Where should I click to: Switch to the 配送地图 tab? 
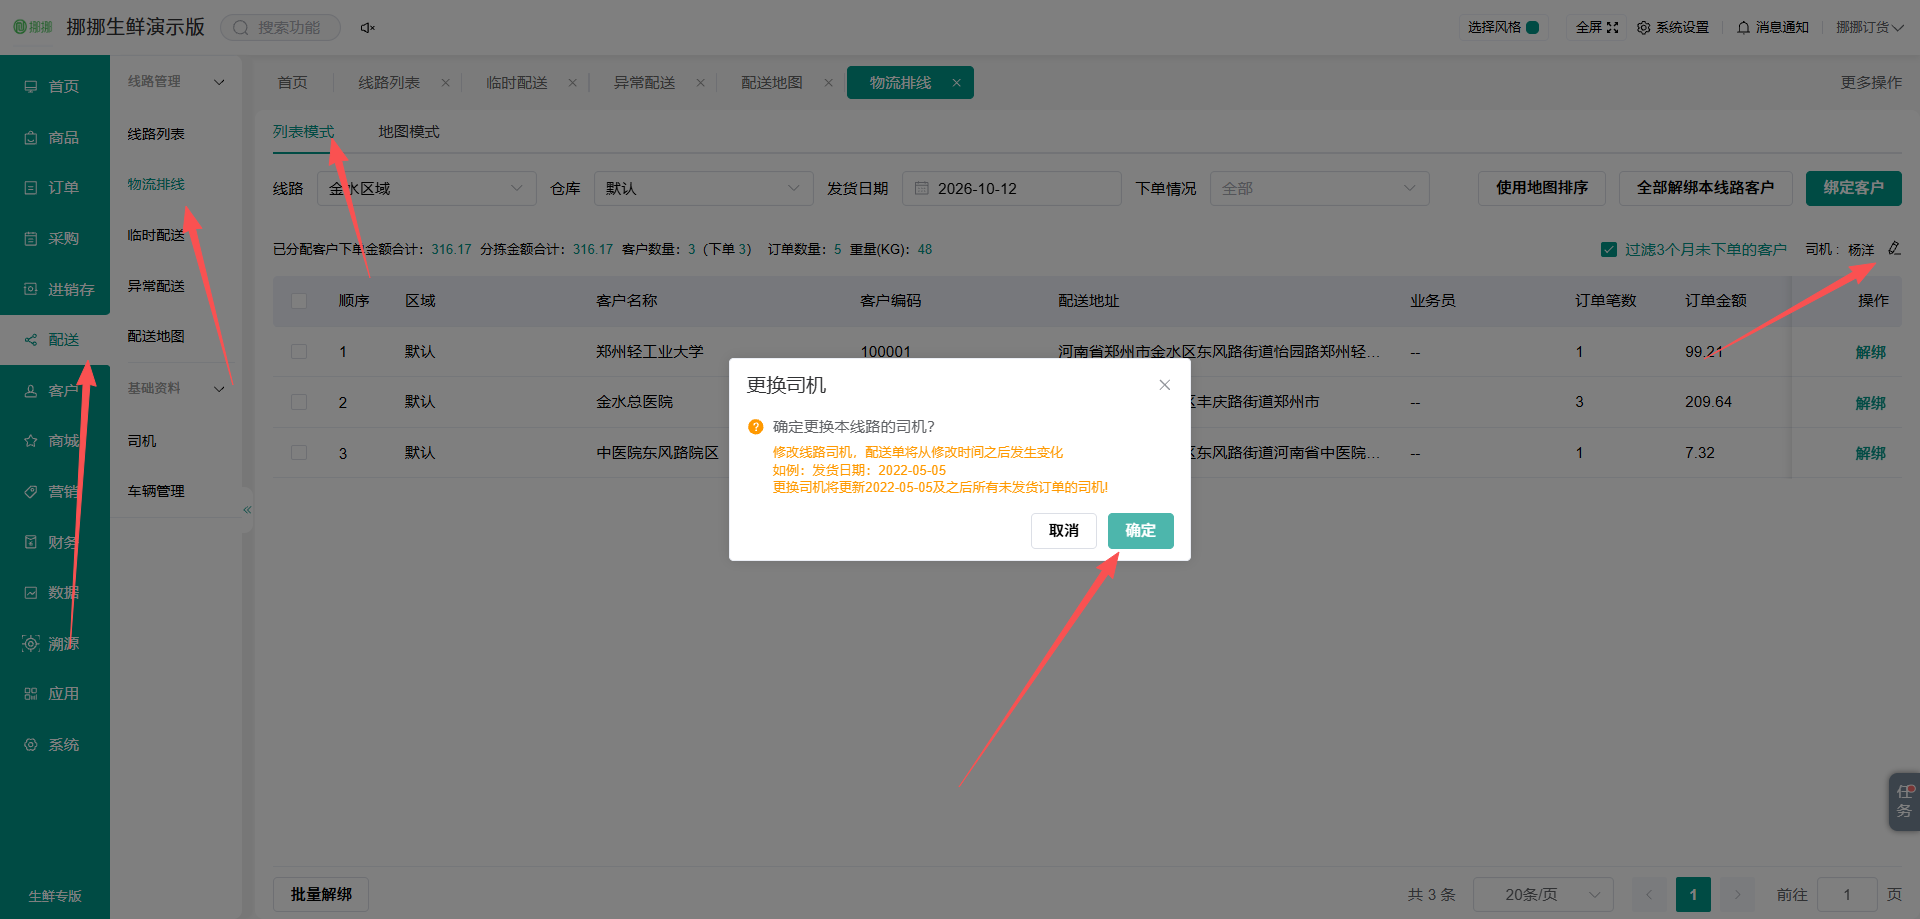pos(772,83)
